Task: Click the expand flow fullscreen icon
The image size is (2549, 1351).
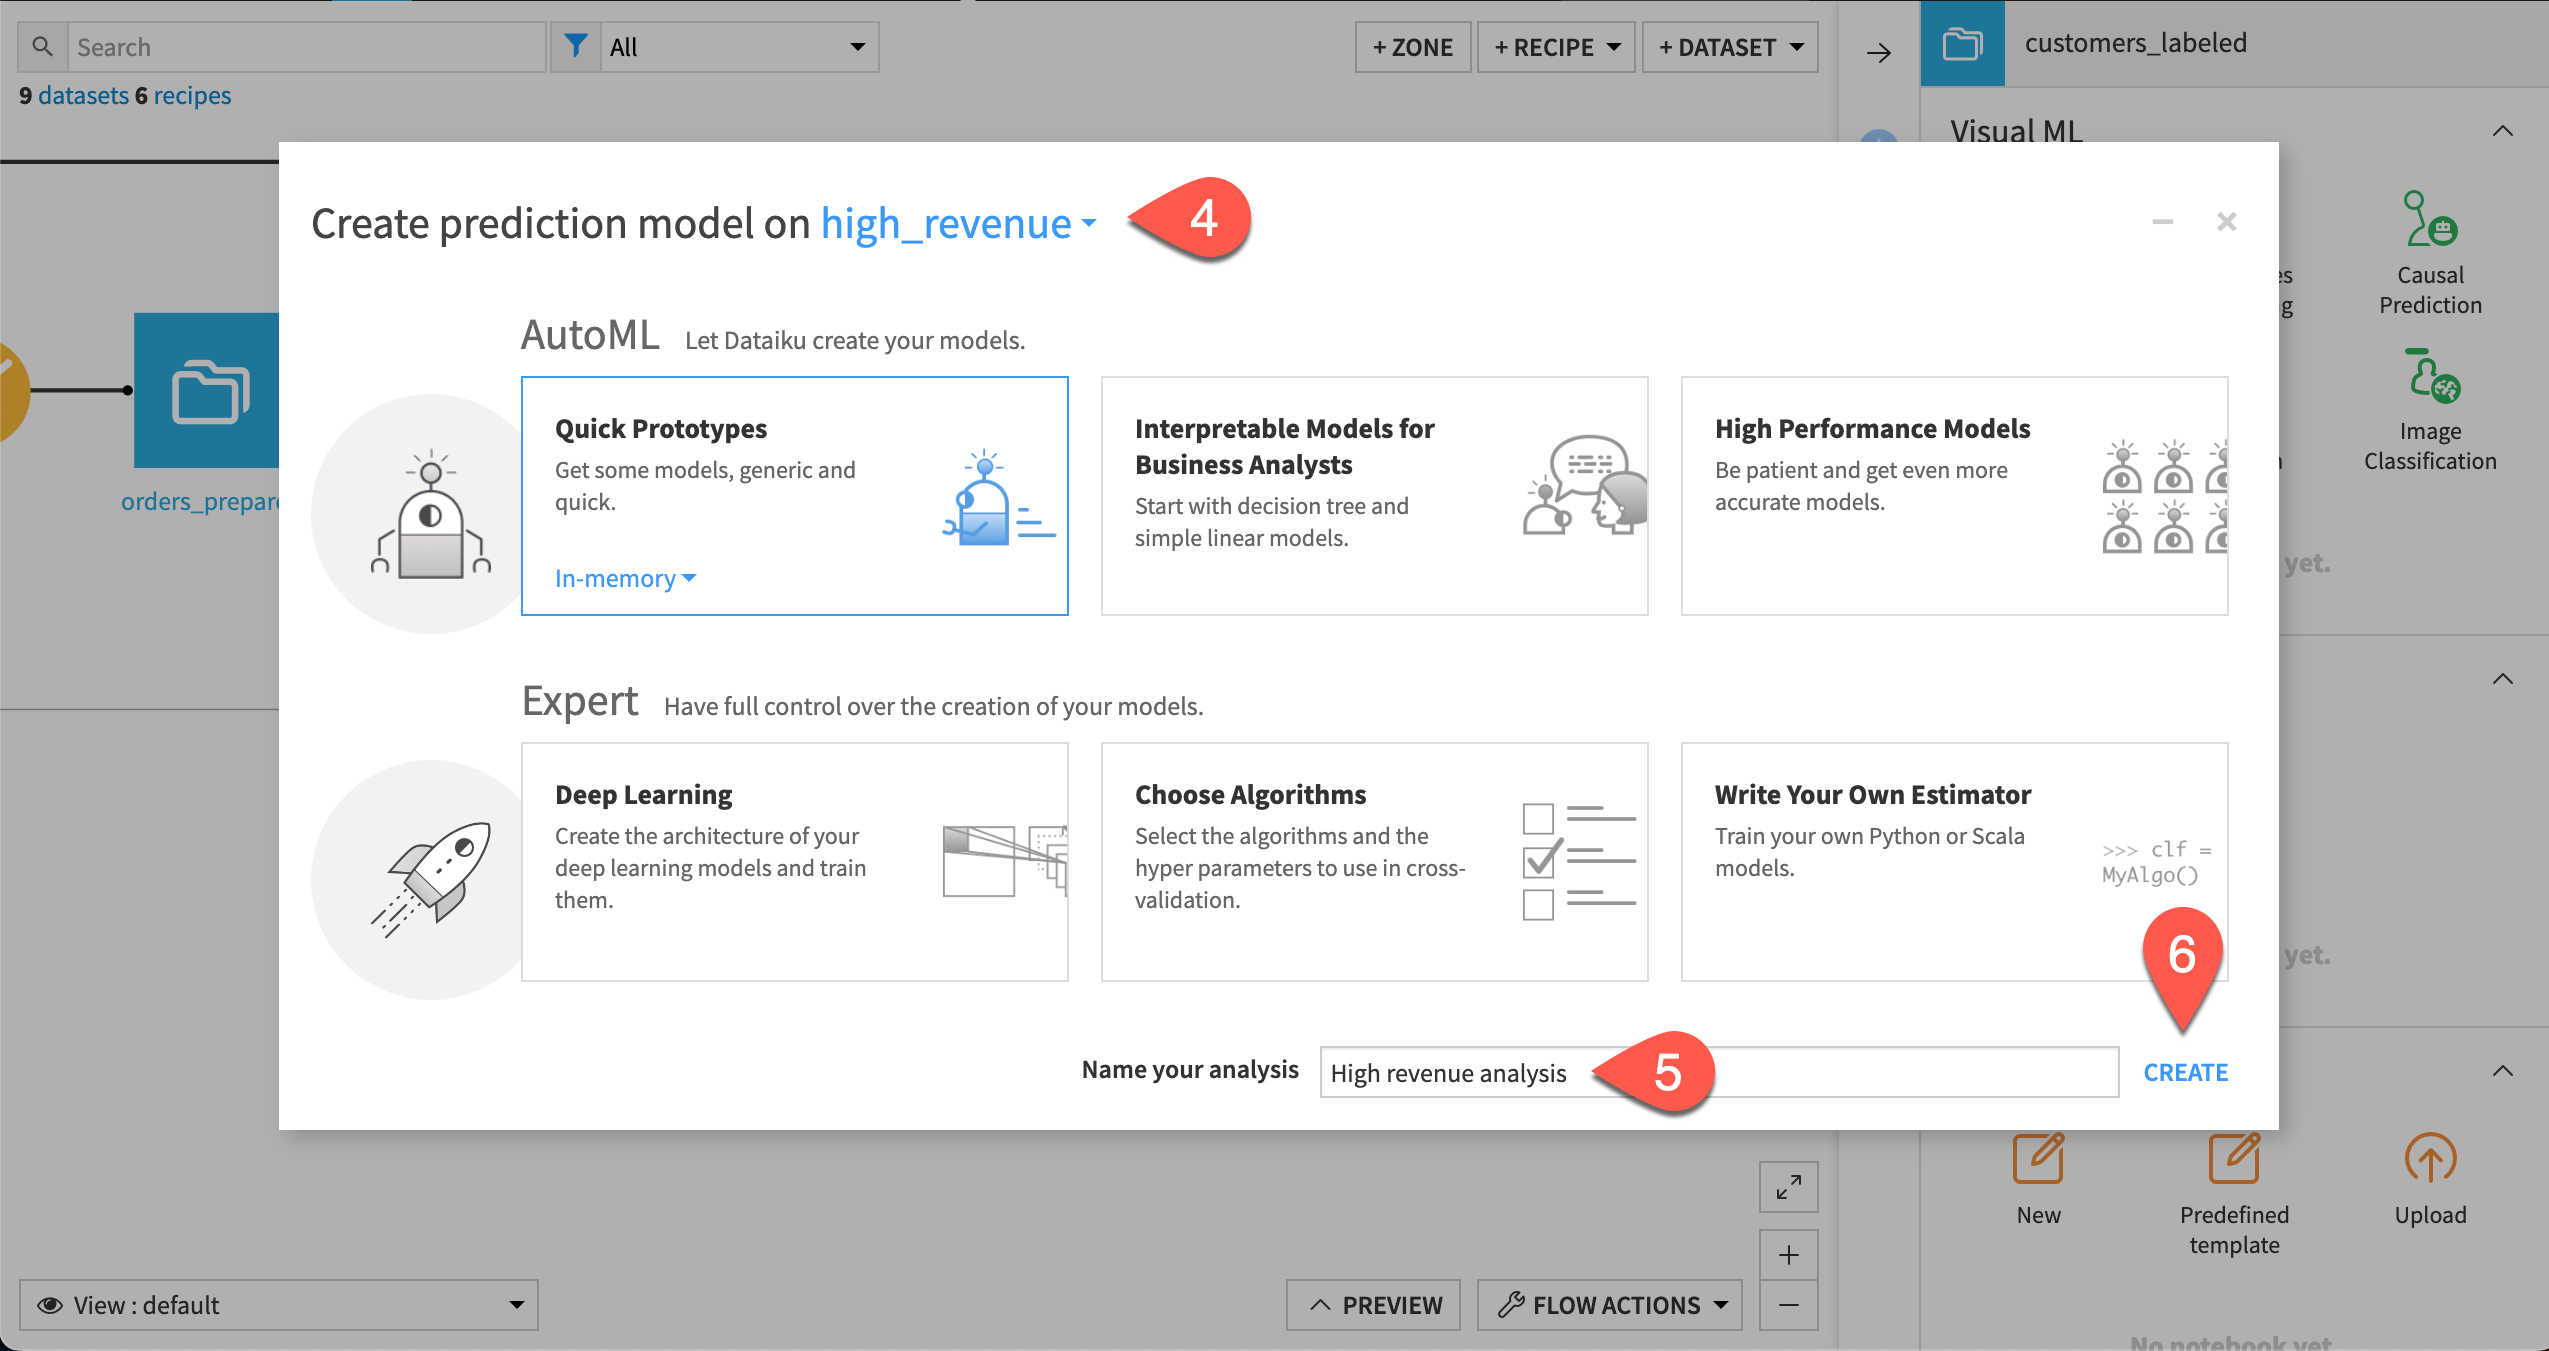Action: [x=1787, y=1188]
